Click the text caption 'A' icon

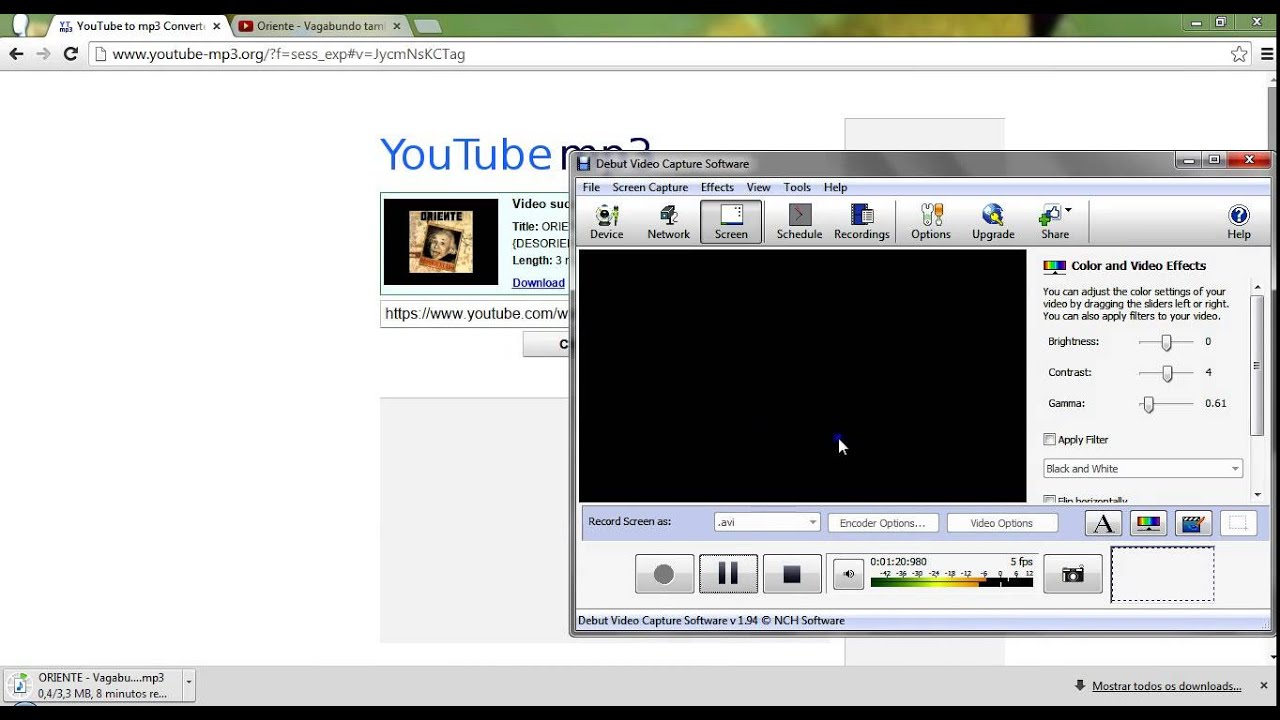(x=1103, y=523)
